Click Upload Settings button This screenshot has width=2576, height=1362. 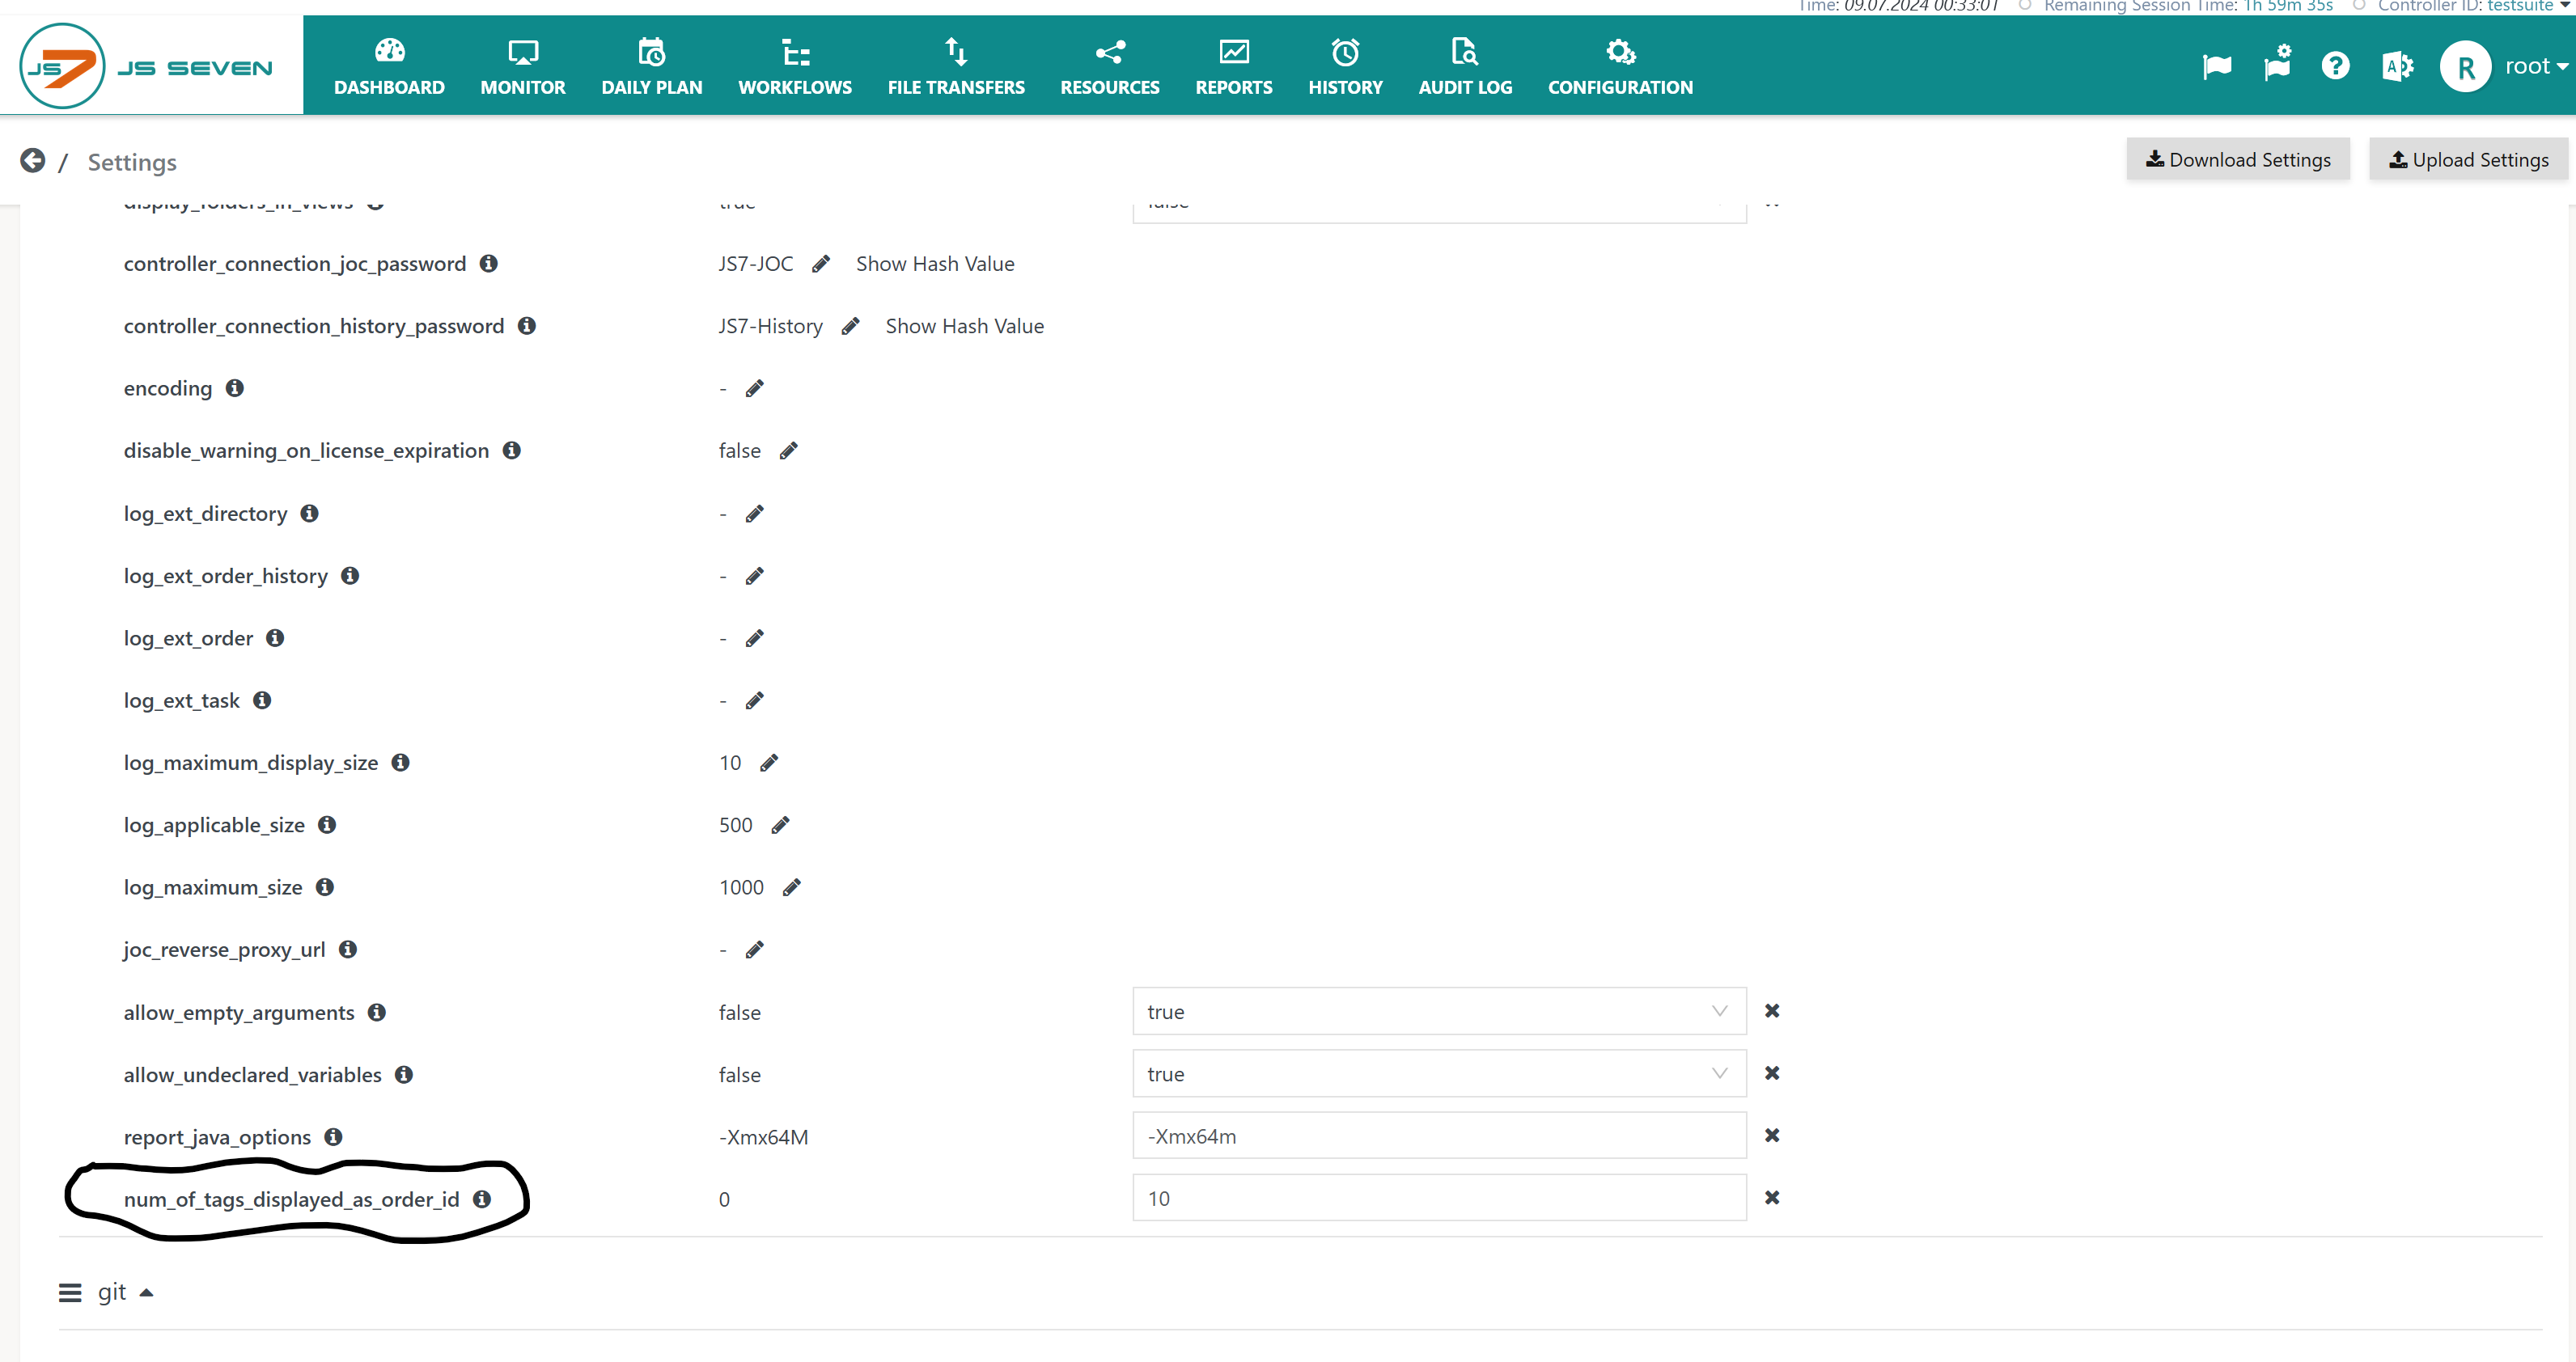click(x=2468, y=160)
